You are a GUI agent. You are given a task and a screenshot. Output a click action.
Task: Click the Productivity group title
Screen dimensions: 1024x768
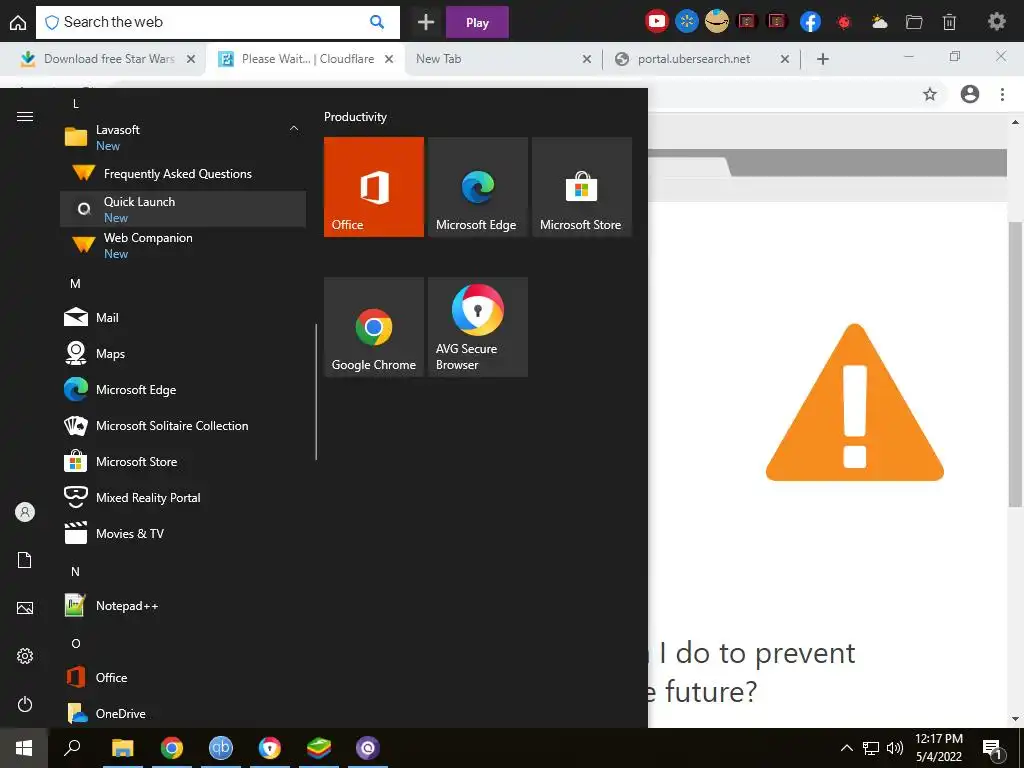click(355, 117)
